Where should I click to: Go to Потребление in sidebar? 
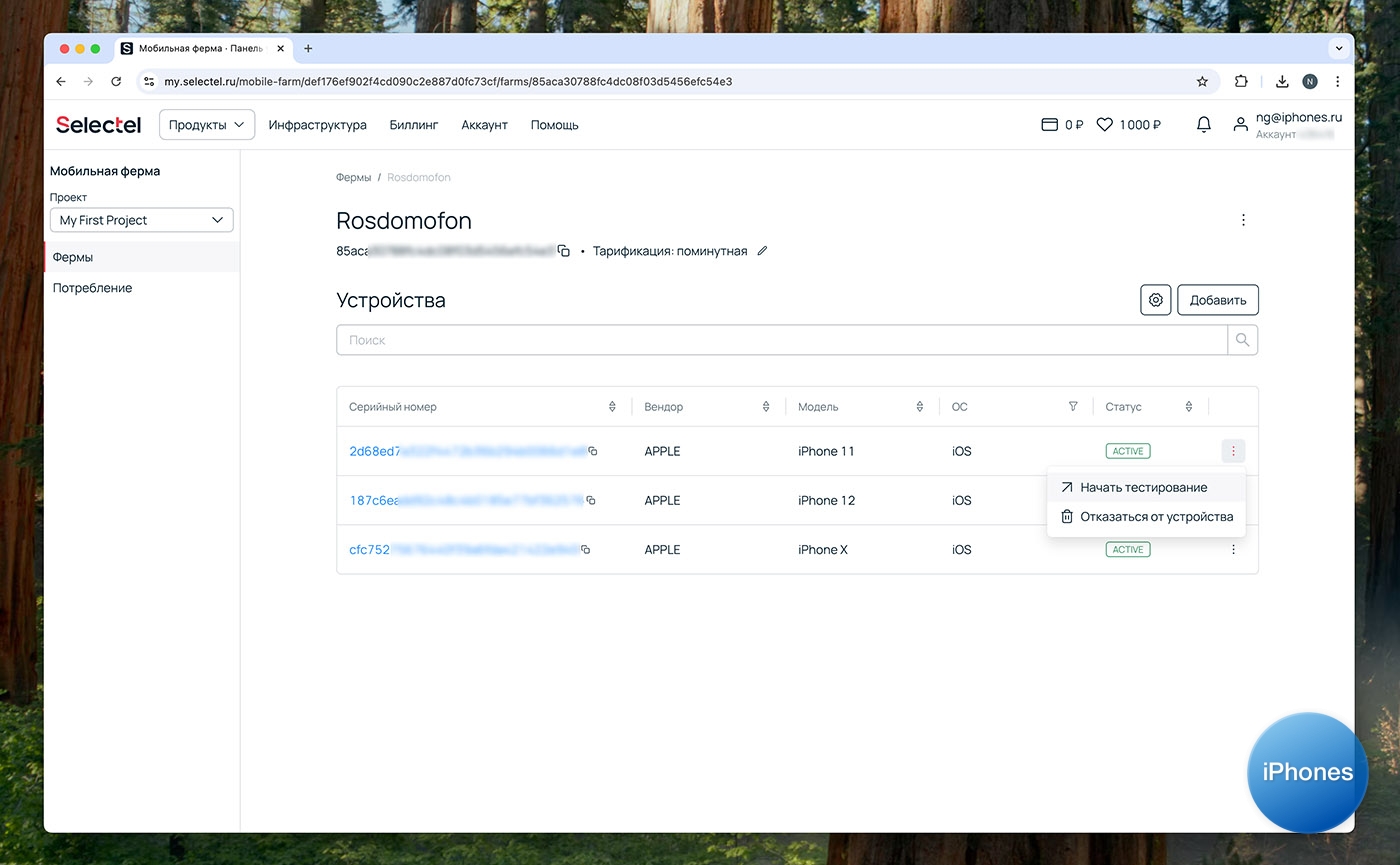(92, 288)
